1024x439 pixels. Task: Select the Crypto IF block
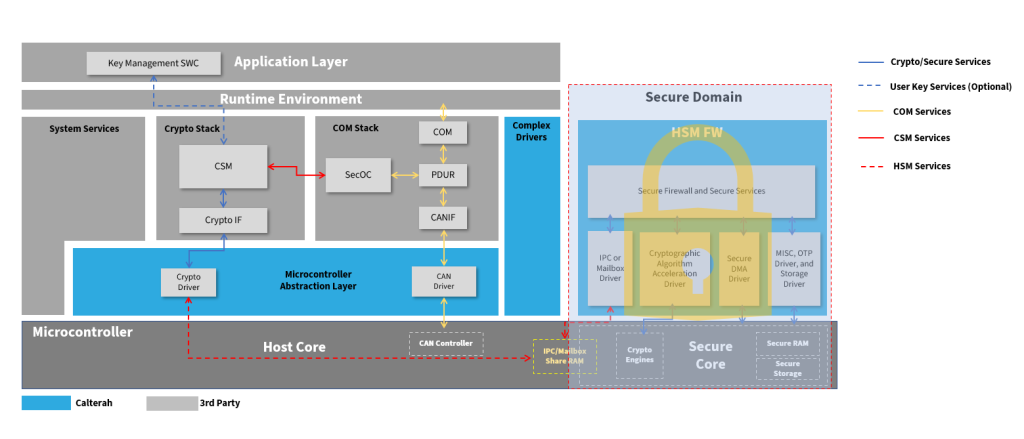point(223,219)
